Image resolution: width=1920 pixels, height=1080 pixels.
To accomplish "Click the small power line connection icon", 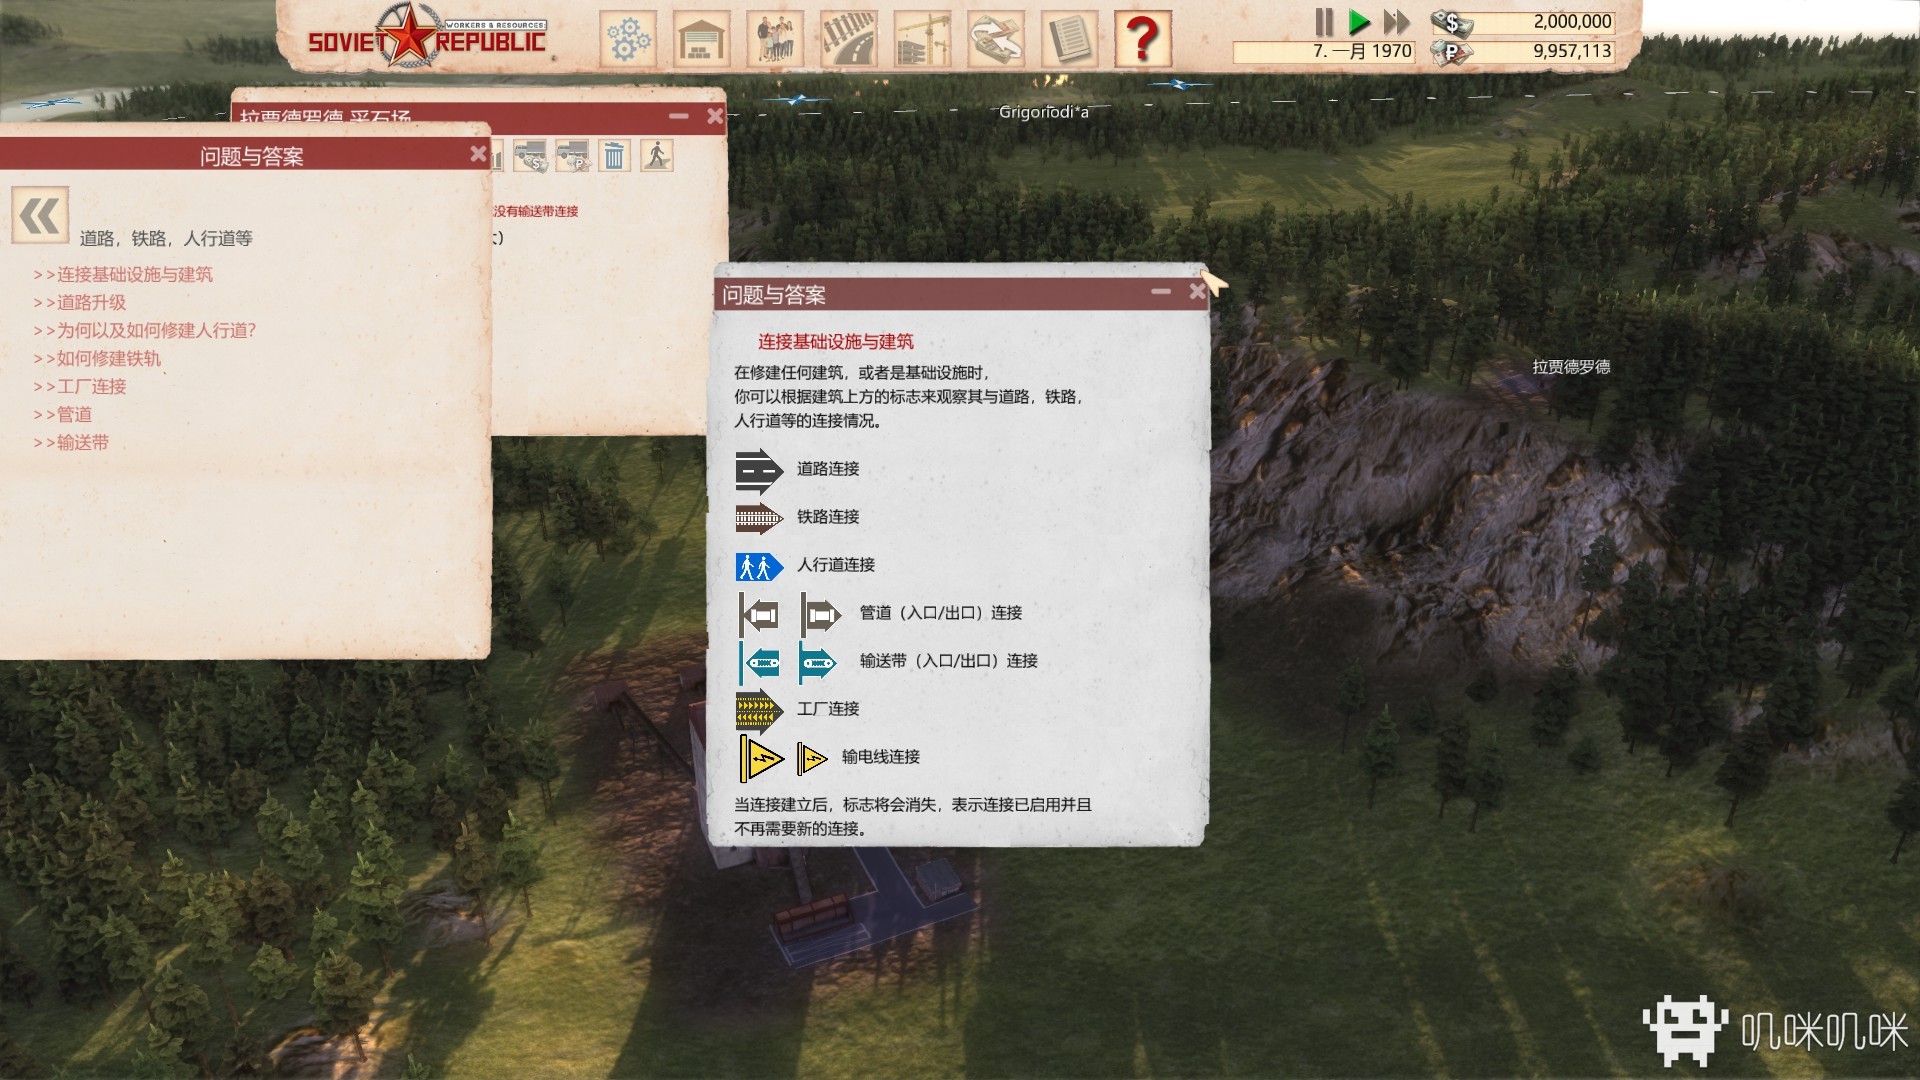I will (812, 760).
